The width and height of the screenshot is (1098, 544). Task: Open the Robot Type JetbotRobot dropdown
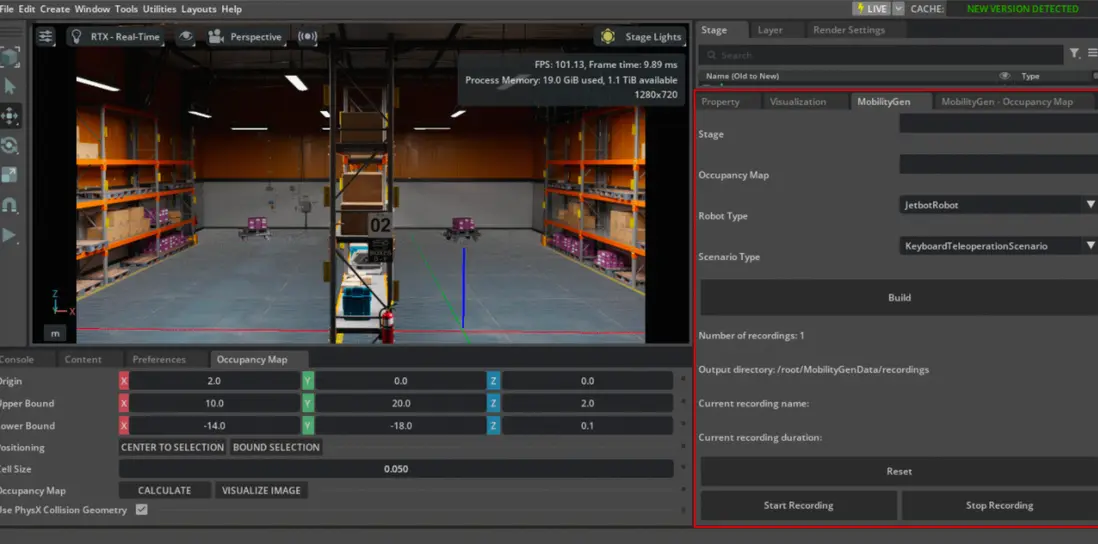997,204
